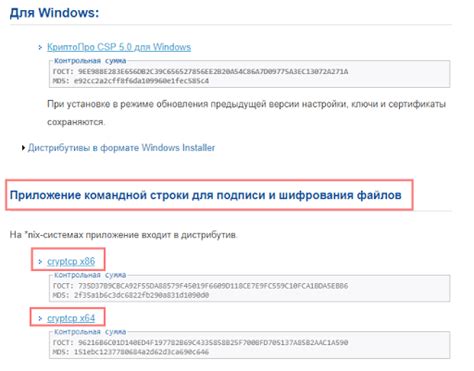Click Контрольная сумма label under cryptcp x64
The width and height of the screenshot is (474, 371).
[x=90, y=332]
